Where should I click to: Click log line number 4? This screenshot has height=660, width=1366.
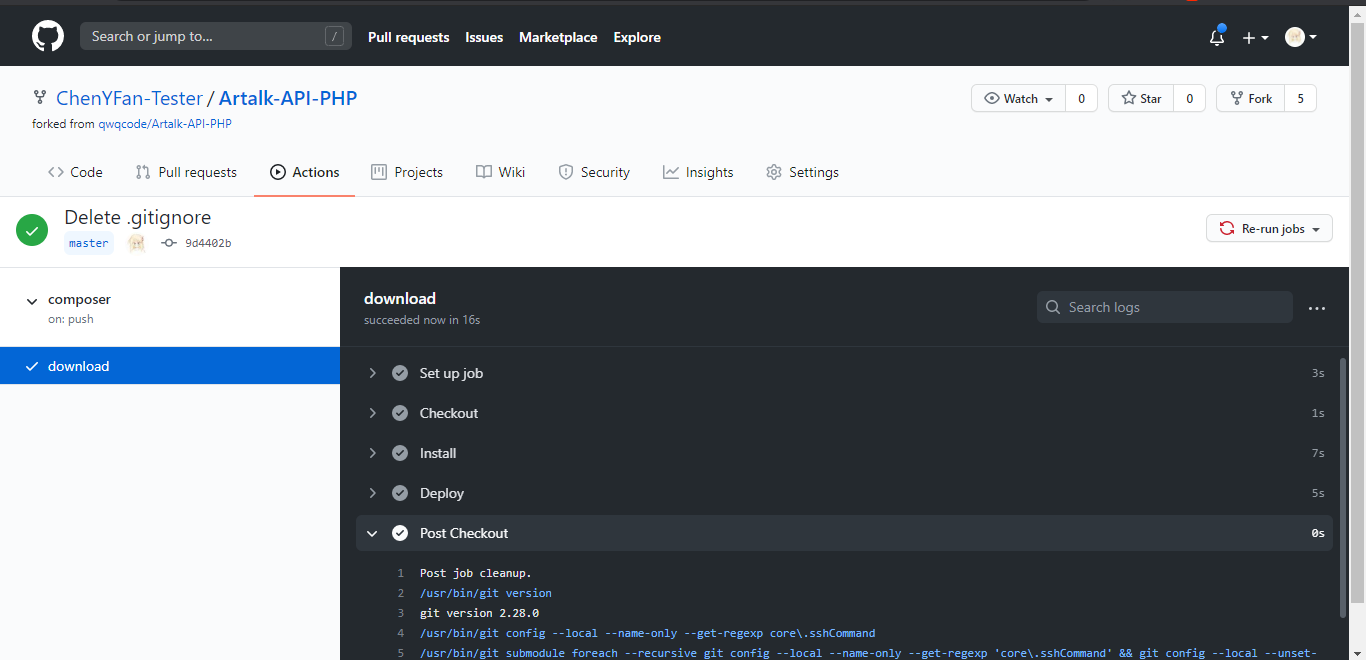coord(400,633)
